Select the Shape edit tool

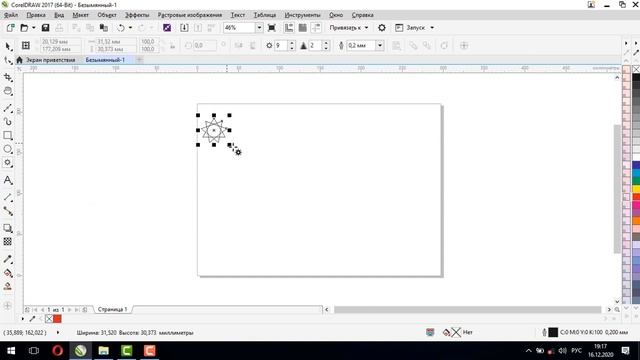click(x=8, y=61)
